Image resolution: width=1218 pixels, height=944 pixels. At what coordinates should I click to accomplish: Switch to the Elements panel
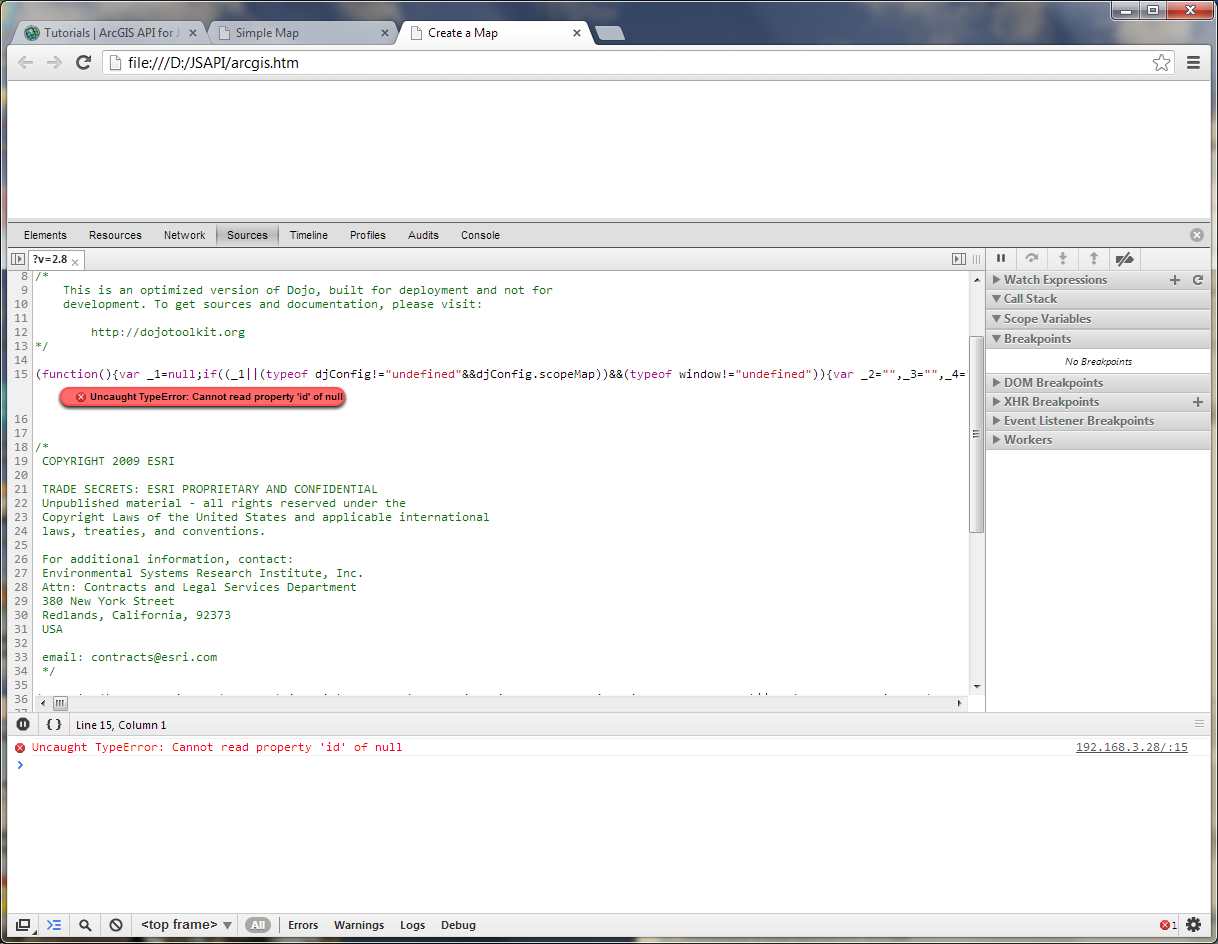coord(45,235)
